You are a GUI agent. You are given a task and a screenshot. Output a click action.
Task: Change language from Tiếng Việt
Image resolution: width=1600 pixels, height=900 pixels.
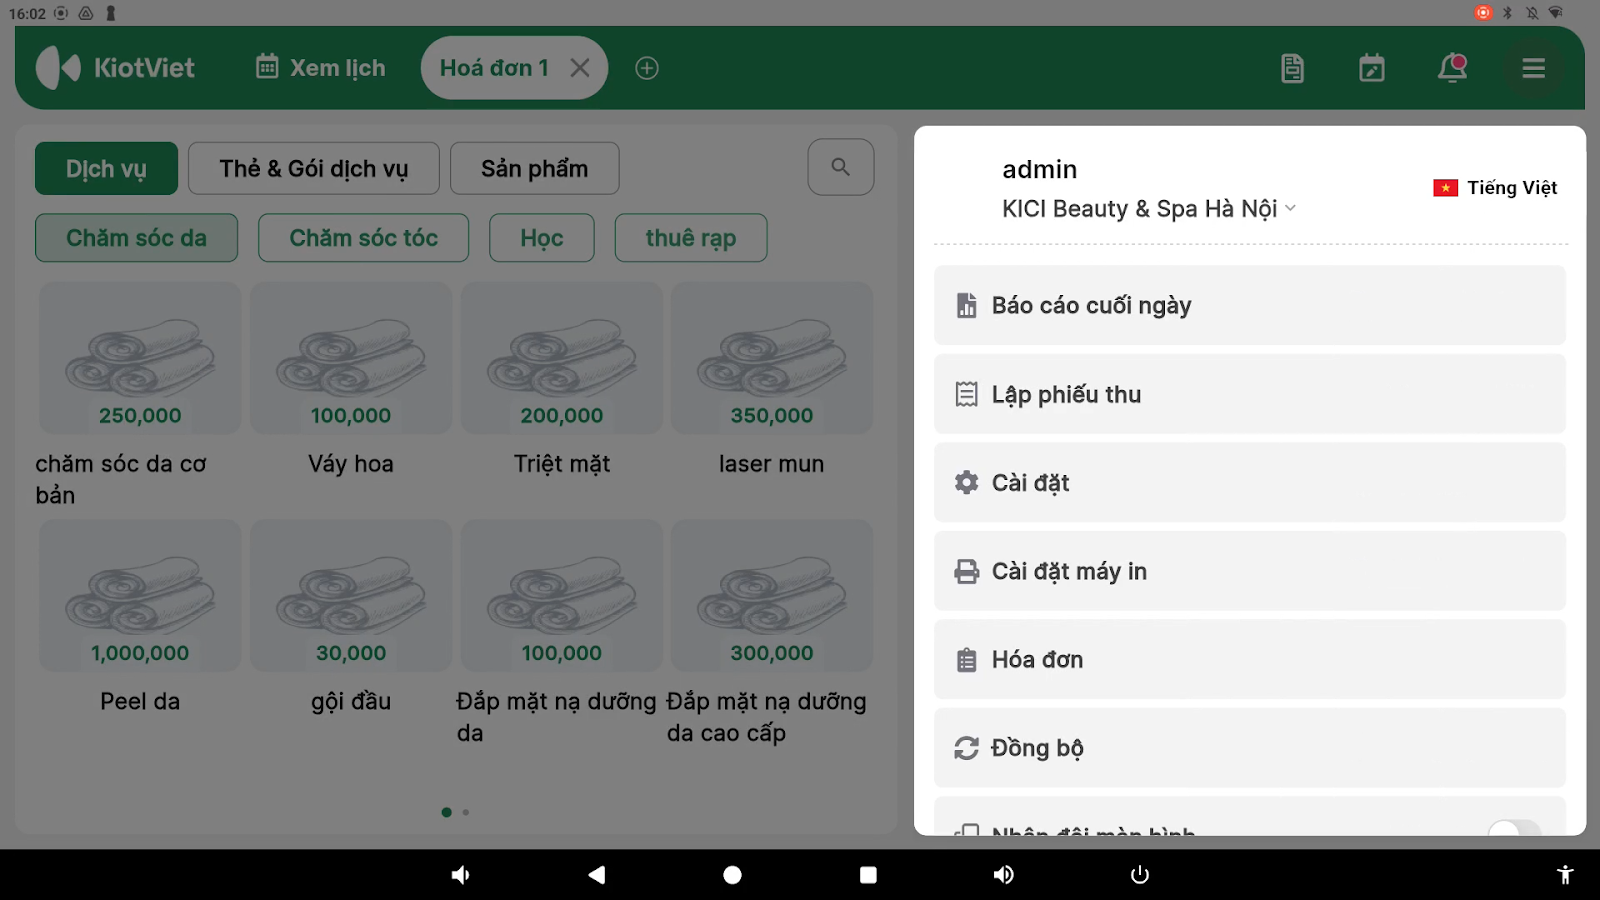click(1495, 188)
